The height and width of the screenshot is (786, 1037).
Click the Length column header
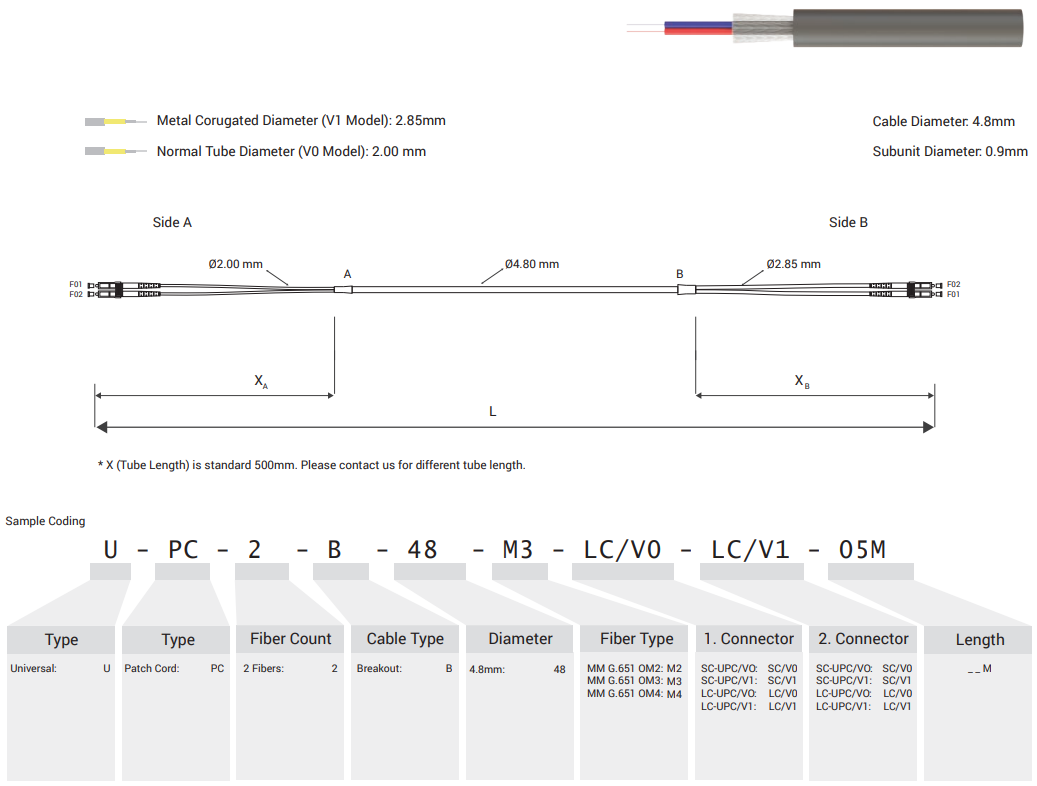pos(979,640)
